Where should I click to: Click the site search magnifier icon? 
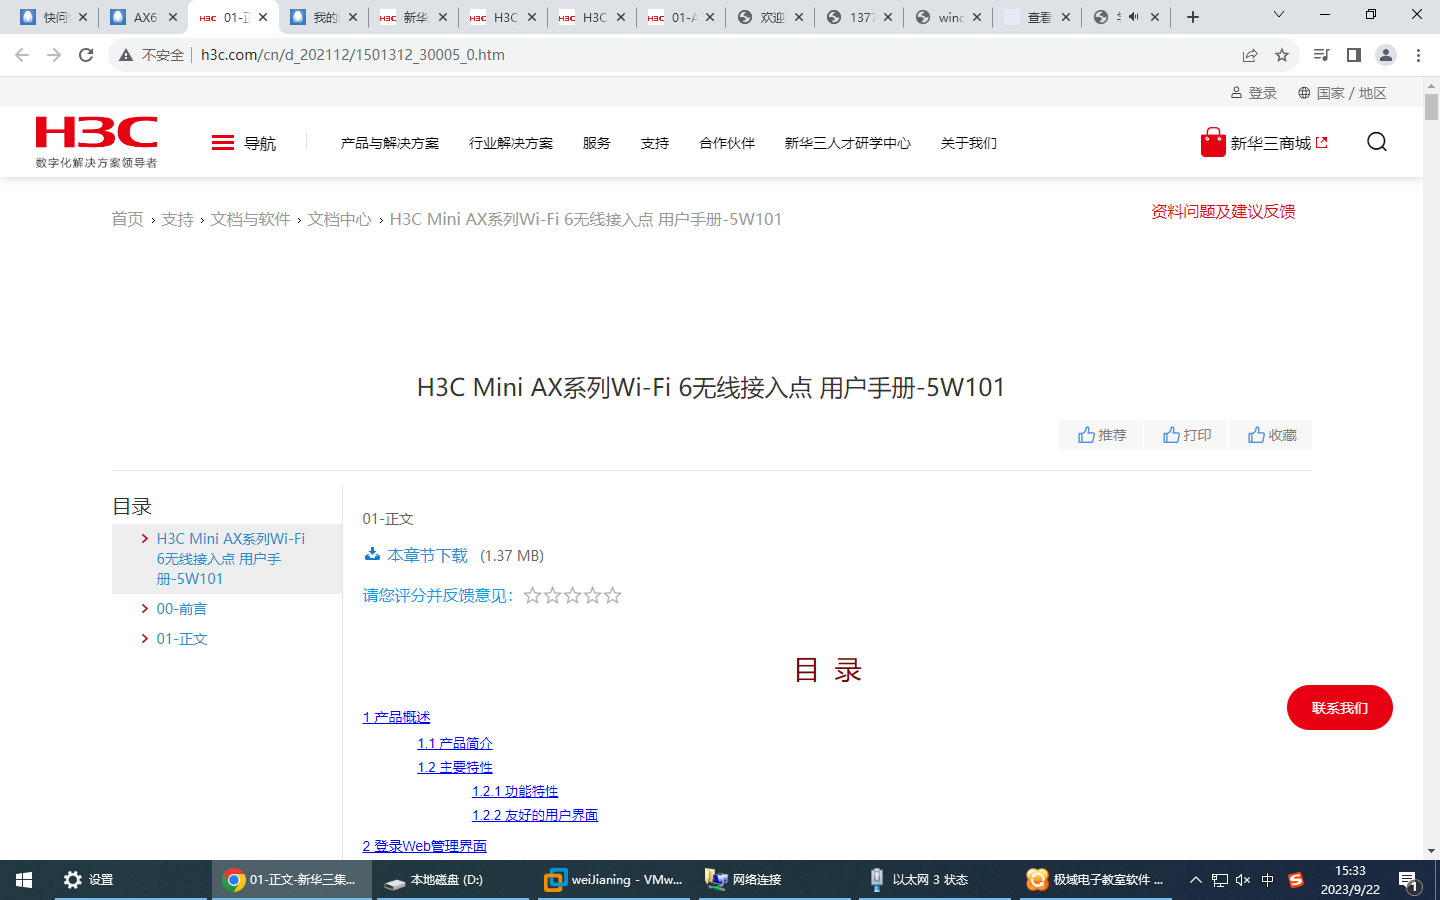tap(1377, 142)
